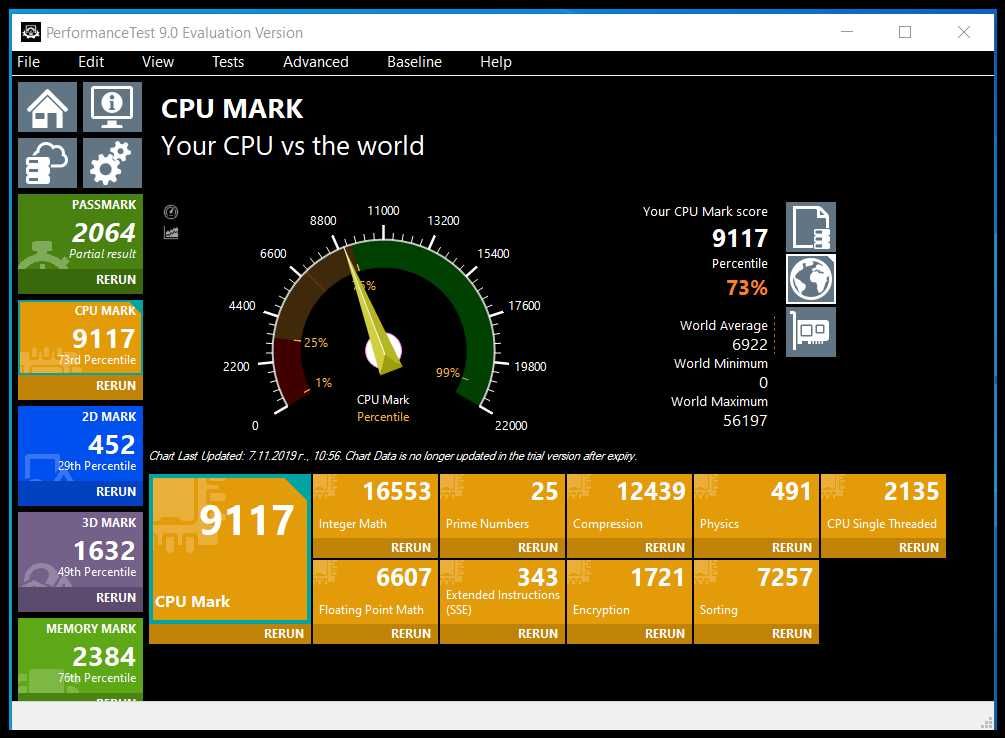The image size is (1005, 738).
Task: Click the 'Your CPU Mark score' label
Action: tap(705, 212)
